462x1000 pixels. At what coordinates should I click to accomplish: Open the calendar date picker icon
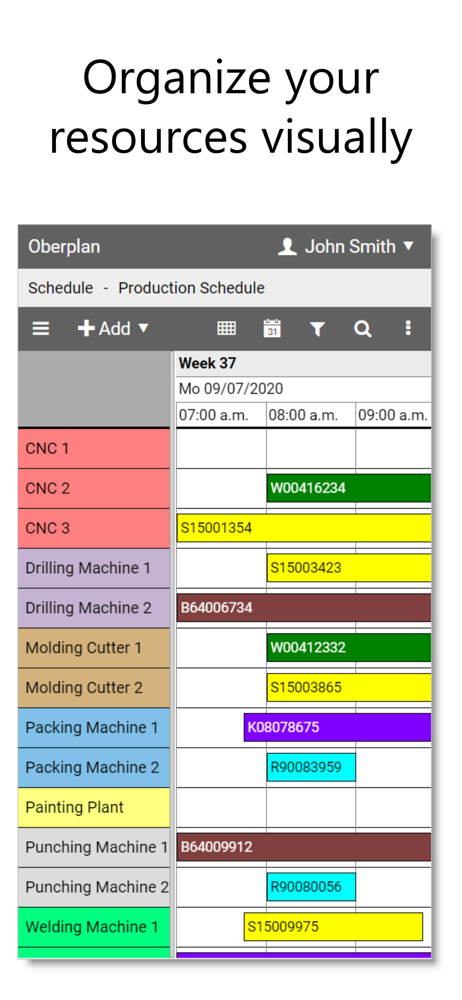pyautogui.click(x=272, y=328)
